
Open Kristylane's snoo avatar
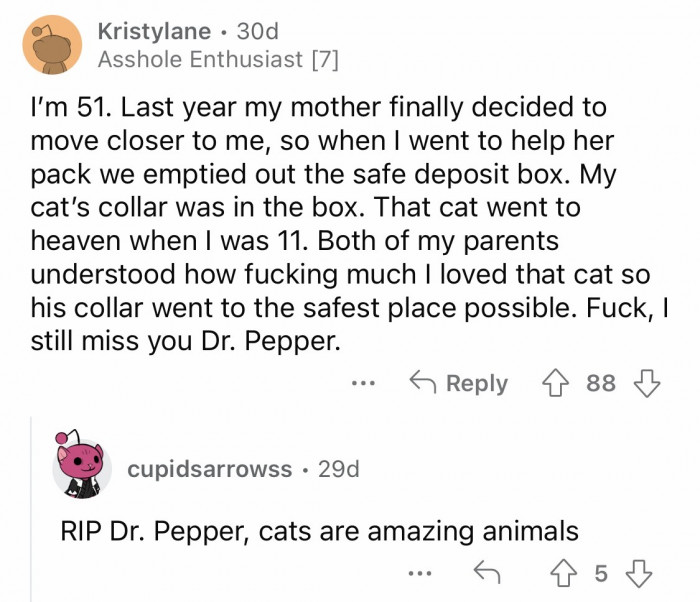51,43
